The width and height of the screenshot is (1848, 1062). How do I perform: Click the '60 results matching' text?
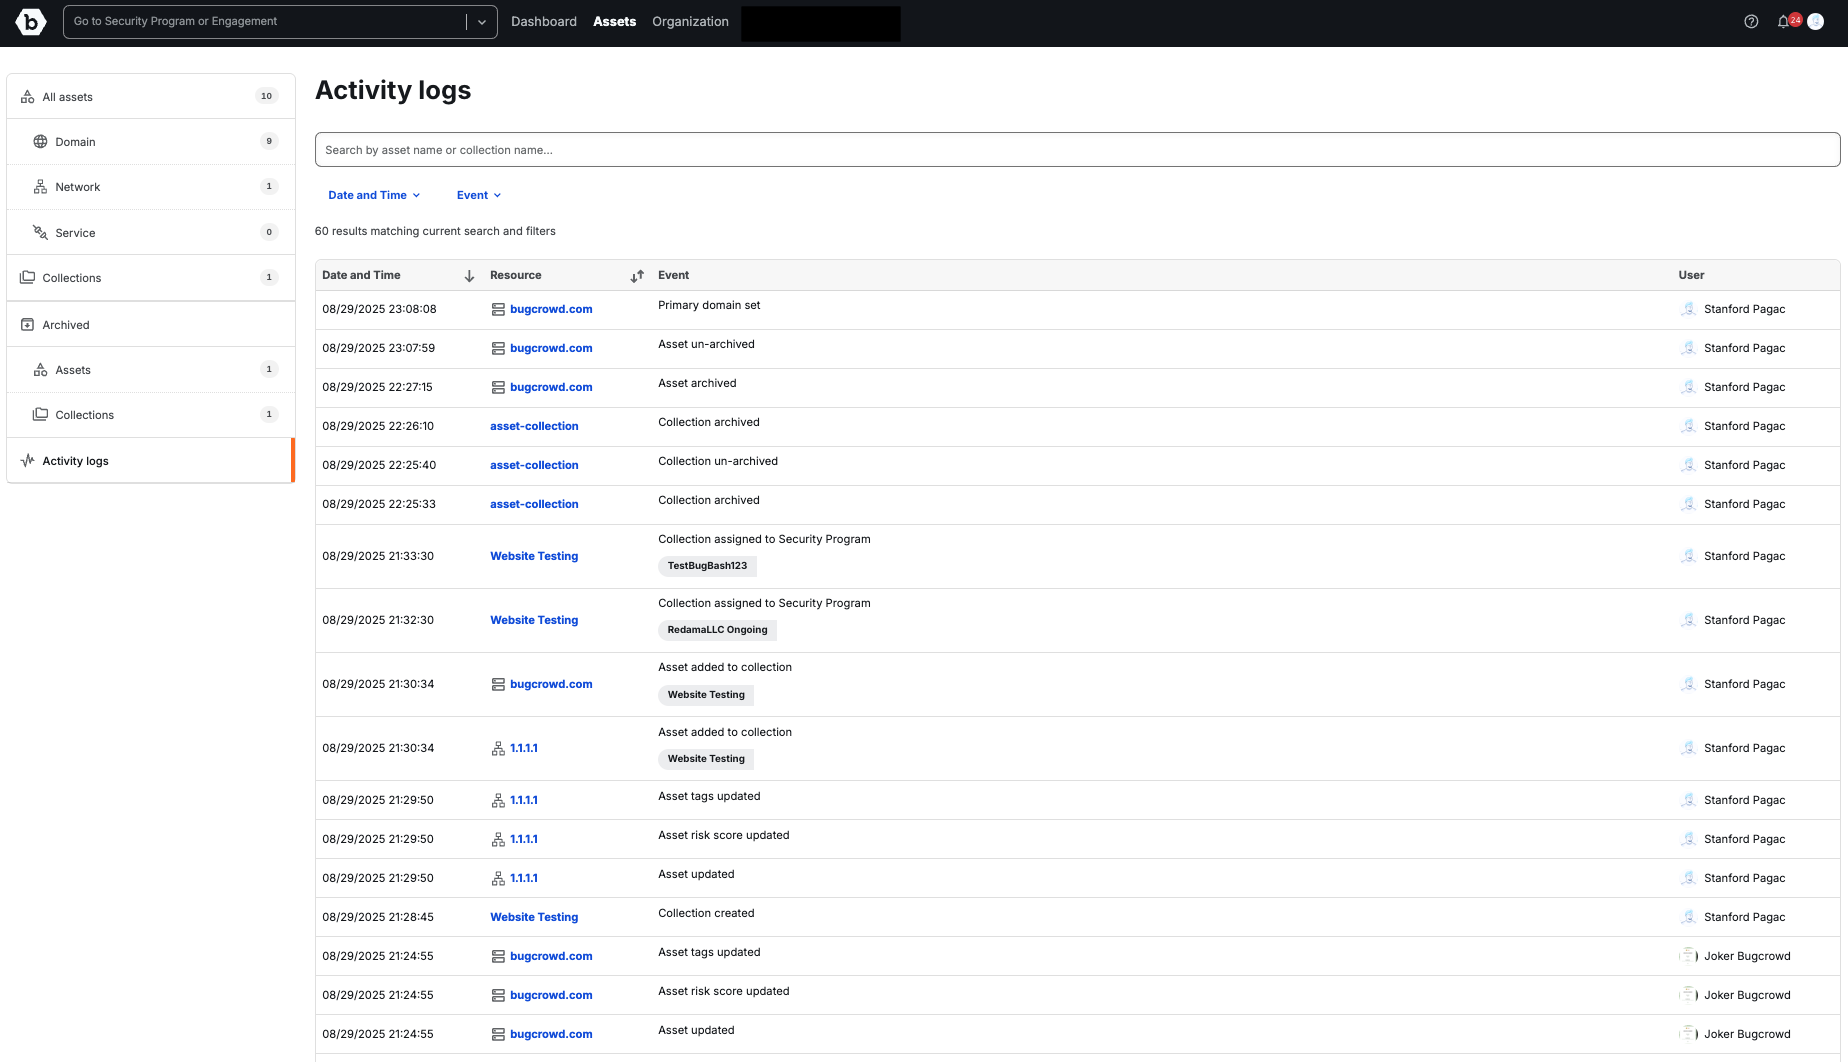coord(435,232)
